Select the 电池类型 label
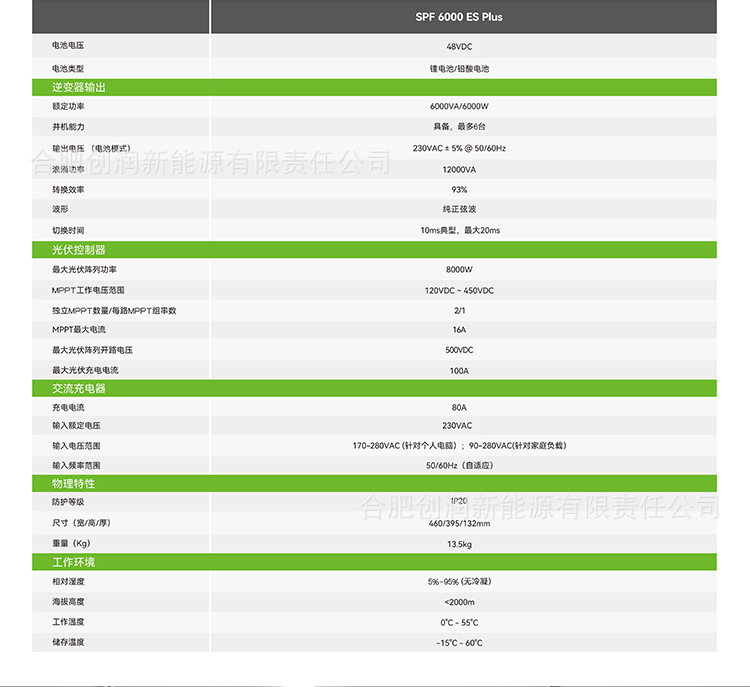 tap(68, 69)
